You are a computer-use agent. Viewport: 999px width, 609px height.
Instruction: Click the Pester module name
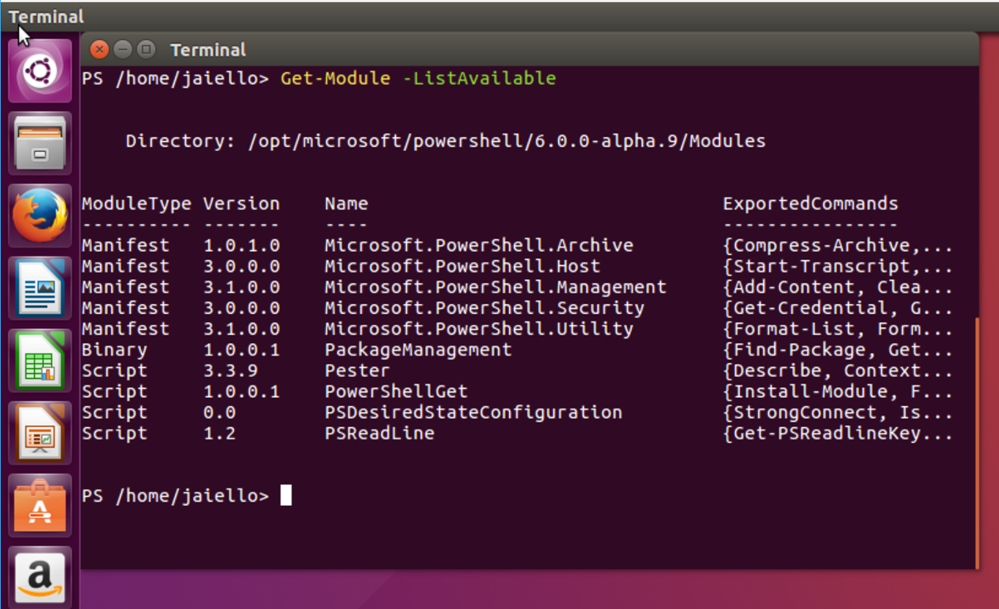(357, 371)
